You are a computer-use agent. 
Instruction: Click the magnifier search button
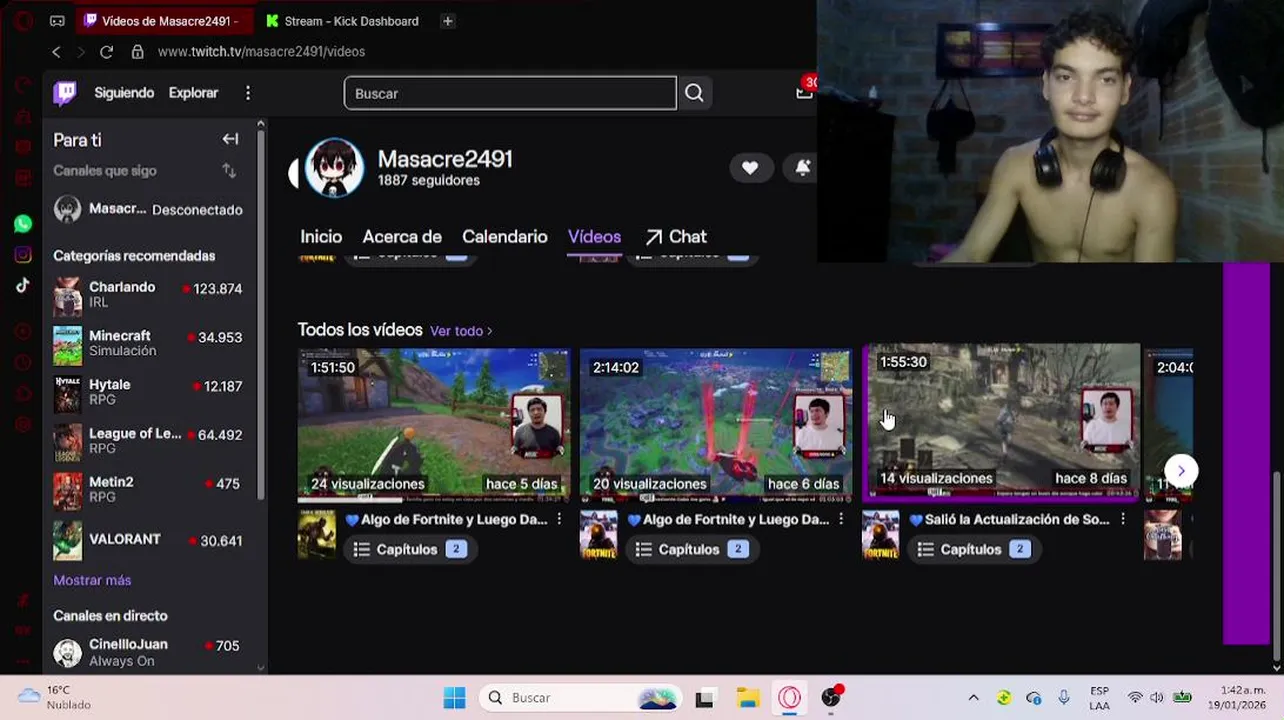point(694,93)
